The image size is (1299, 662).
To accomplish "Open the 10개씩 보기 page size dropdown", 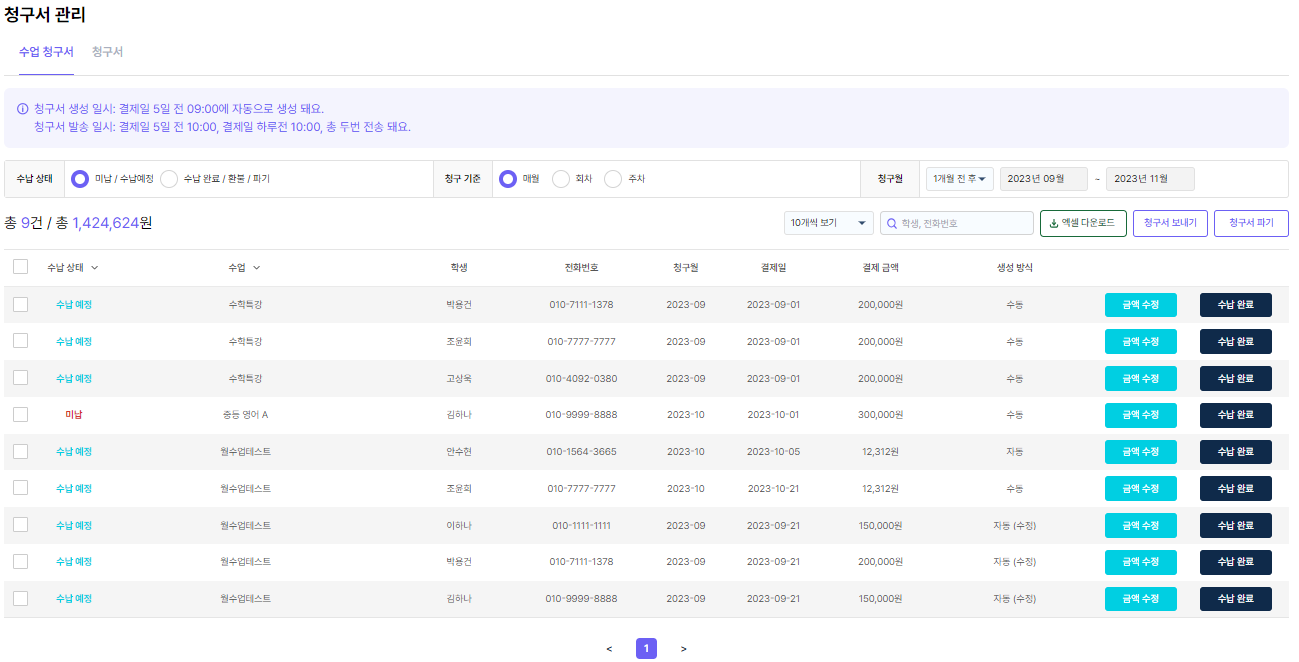I will (829, 223).
